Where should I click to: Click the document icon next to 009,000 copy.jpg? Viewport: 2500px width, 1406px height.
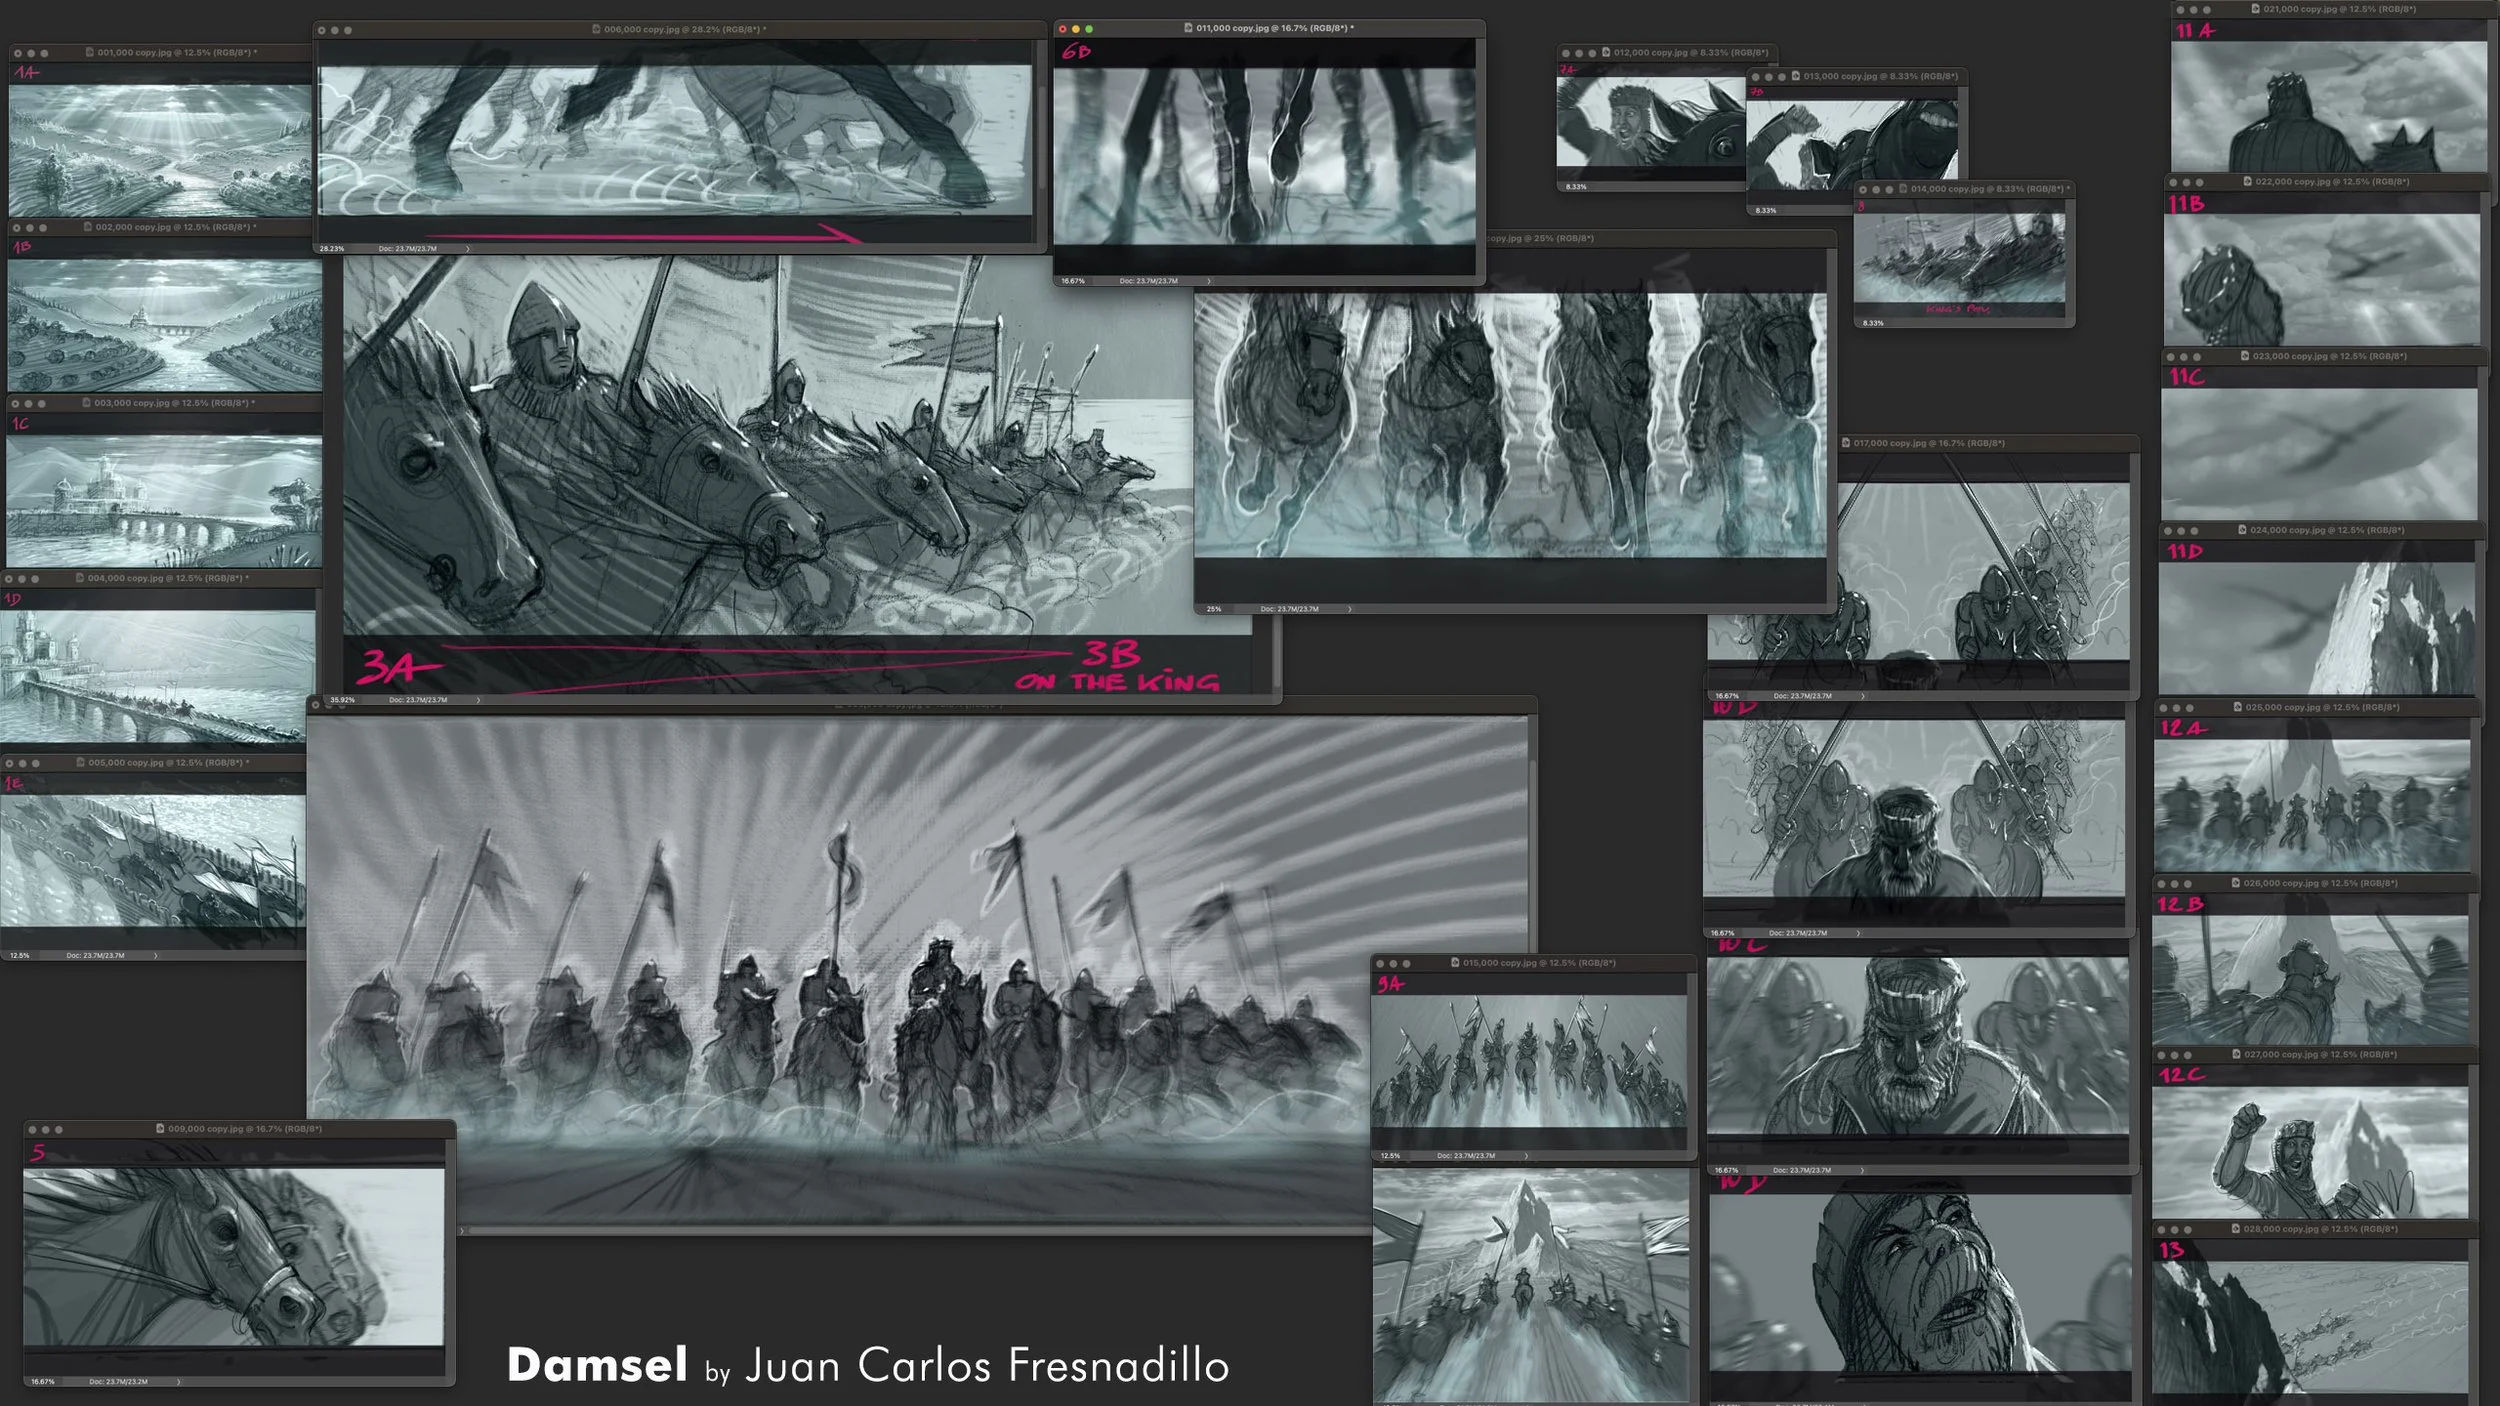(160, 1129)
